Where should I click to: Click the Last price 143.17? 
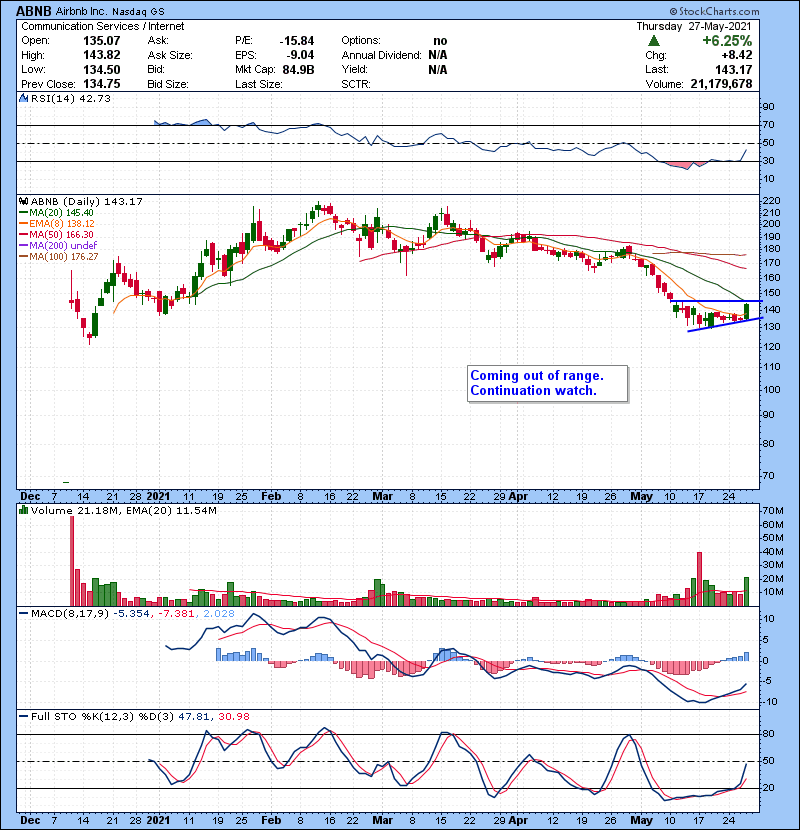[733, 69]
